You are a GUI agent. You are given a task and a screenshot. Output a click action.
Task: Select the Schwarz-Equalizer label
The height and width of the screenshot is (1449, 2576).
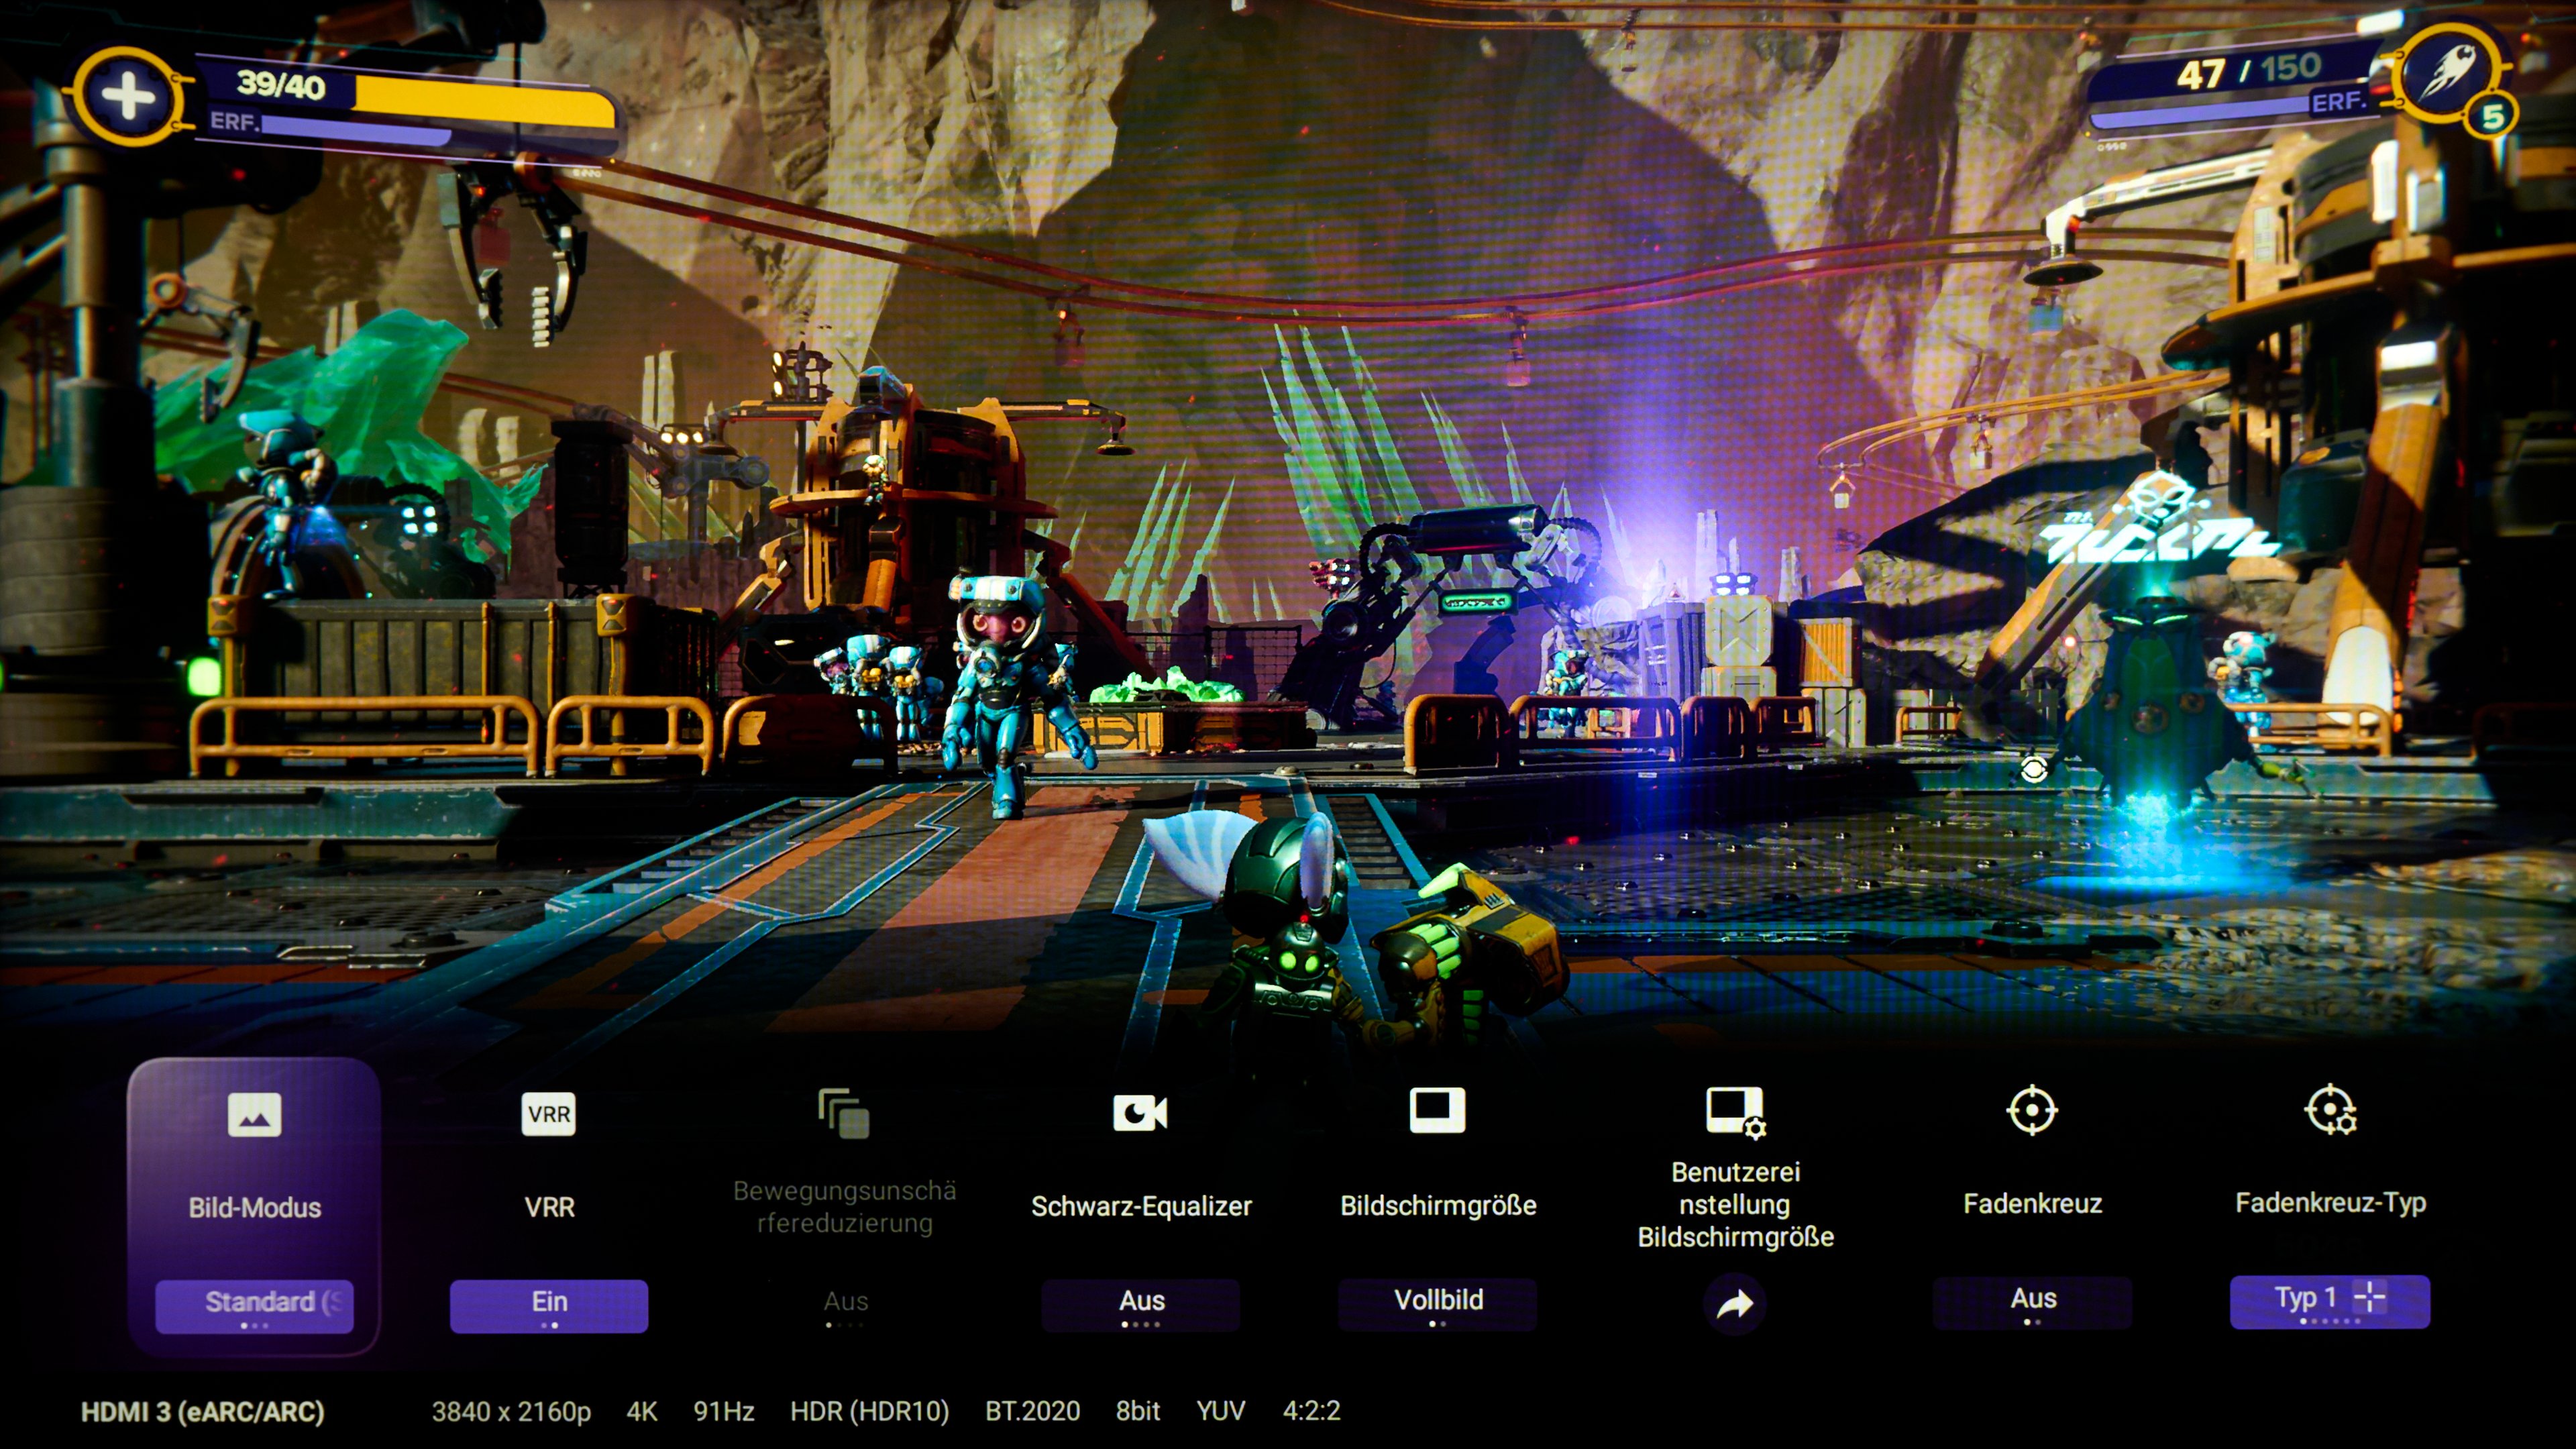pos(1141,1206)
